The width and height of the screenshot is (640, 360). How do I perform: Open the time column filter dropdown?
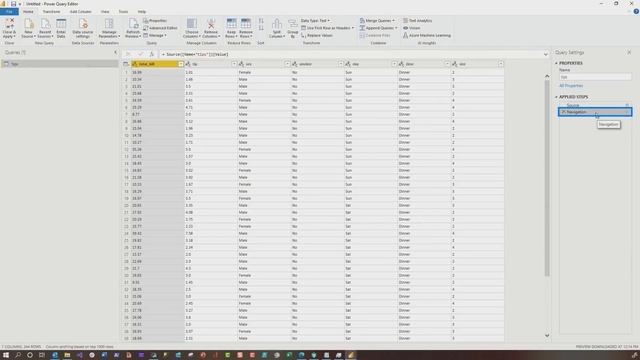pyautogui.click(x=447, y=64)
